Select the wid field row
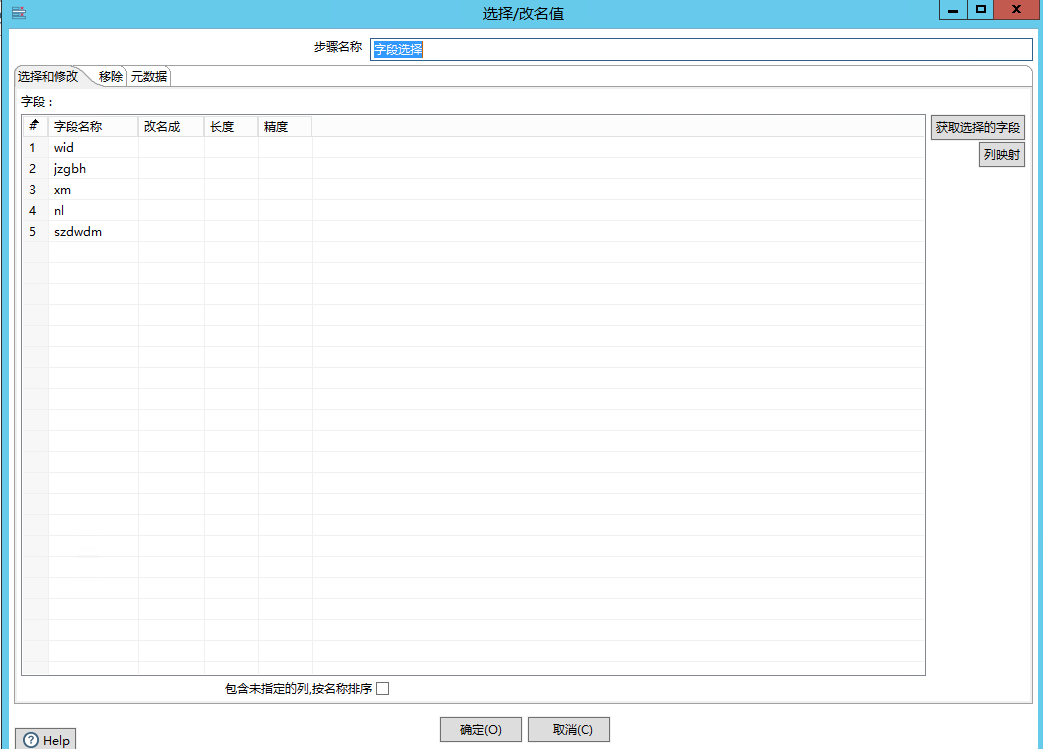 pos(473,148)
